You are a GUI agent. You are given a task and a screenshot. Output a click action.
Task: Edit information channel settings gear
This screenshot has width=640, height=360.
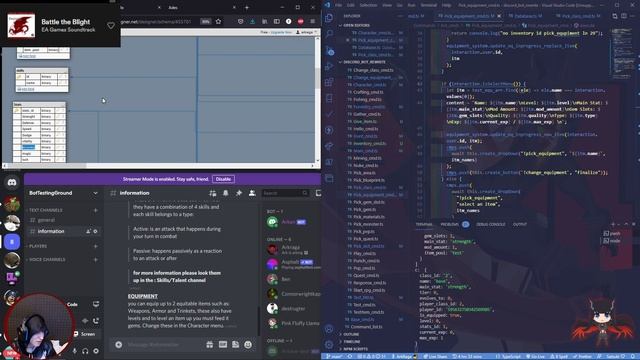pyautogui.click(x=96, y=231)
